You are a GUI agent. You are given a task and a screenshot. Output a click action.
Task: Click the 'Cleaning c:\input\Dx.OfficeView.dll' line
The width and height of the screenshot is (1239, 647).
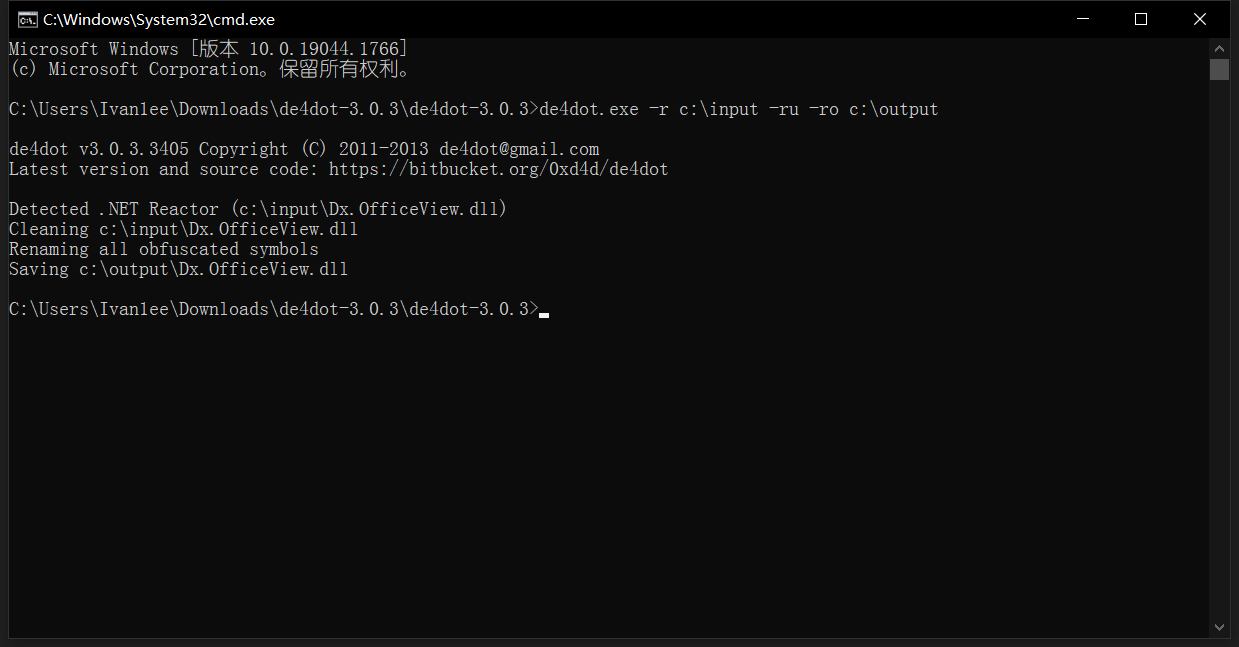(x=184, y=229)
